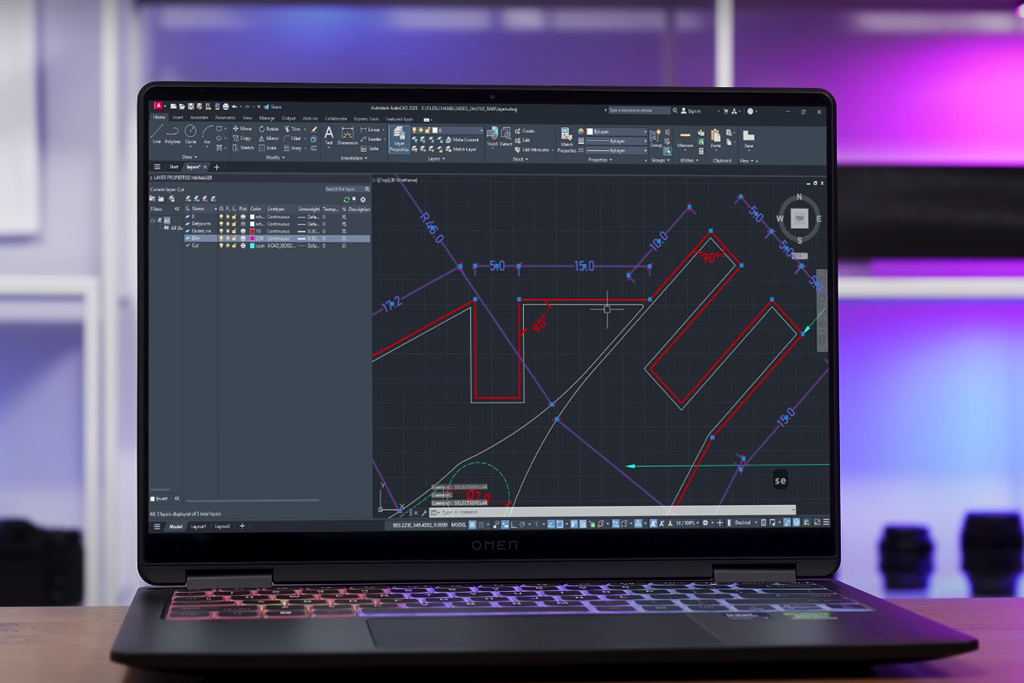Viewport: 1024px width, 683px height.
Task: Click the cyan color swatch of Cut layer
Action: coord(252,246)
